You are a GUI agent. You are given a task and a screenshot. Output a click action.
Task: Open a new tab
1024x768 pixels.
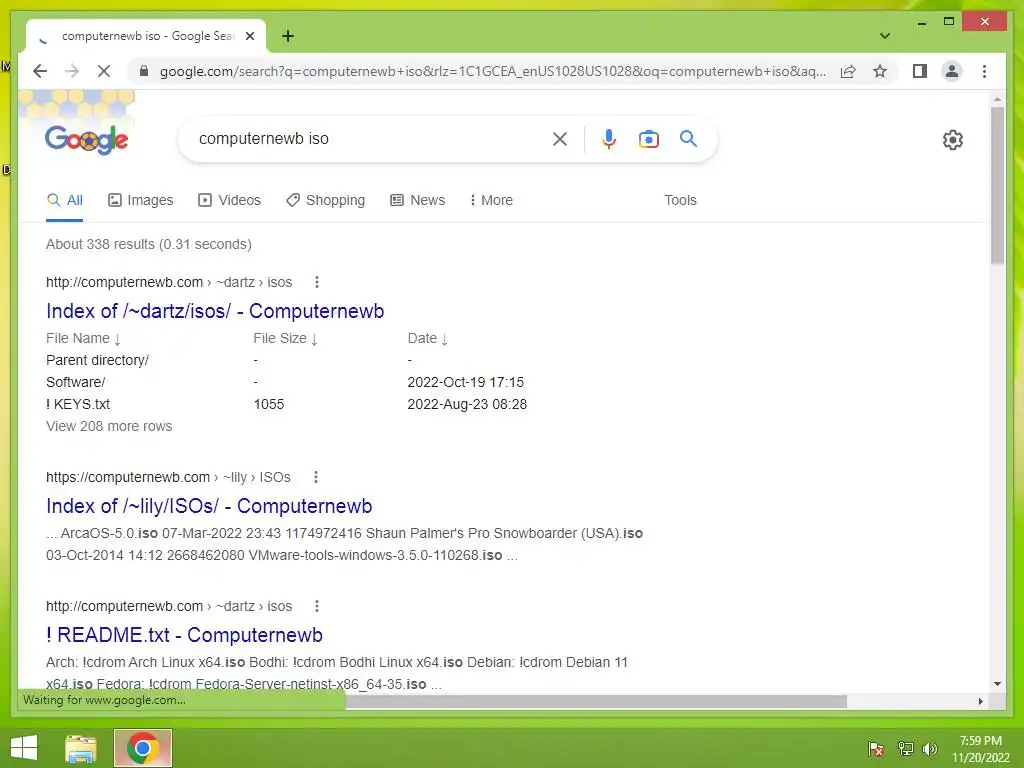287,36
